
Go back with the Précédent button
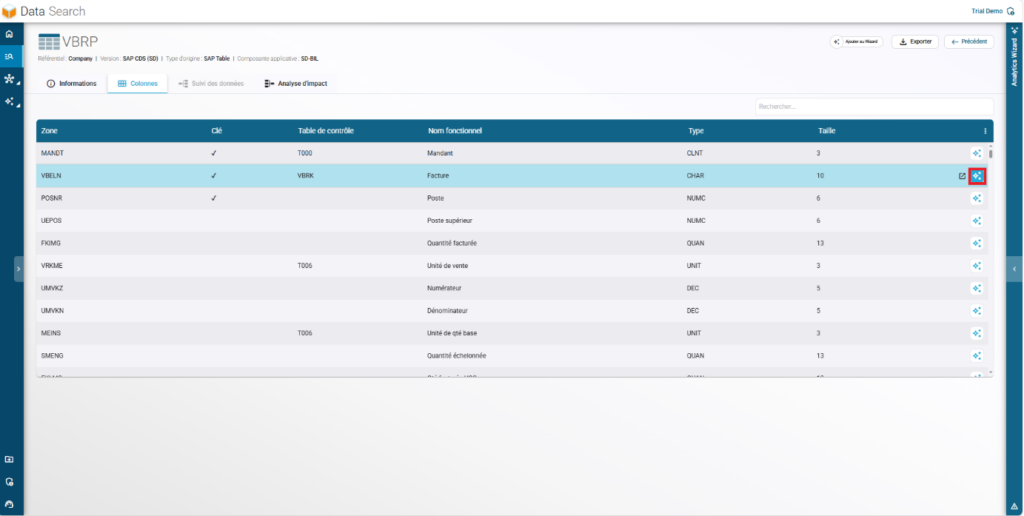[x=968, y=42]
